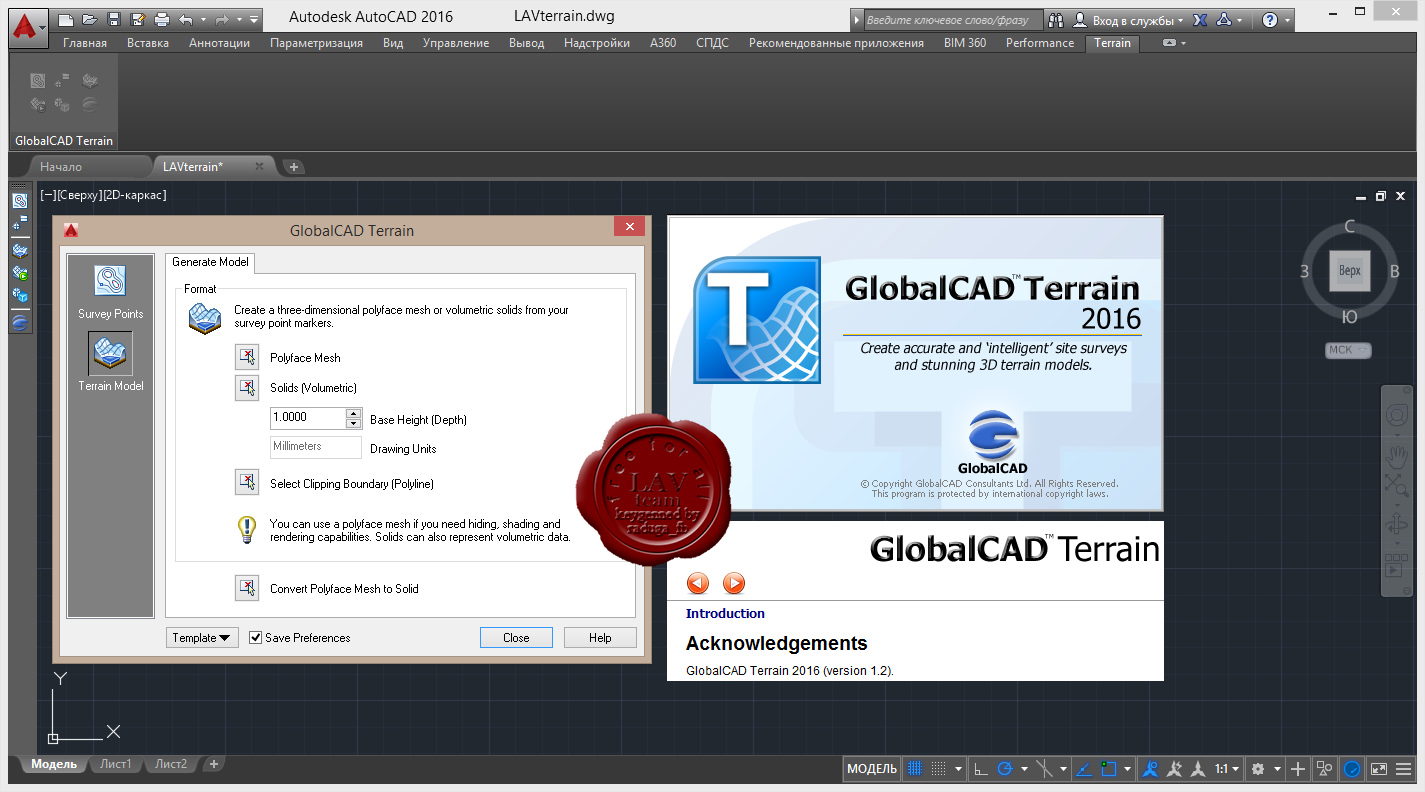Click the МОДЕЛЬ button in status bar
1425x792 pixels.
click(x=872, y=769)
